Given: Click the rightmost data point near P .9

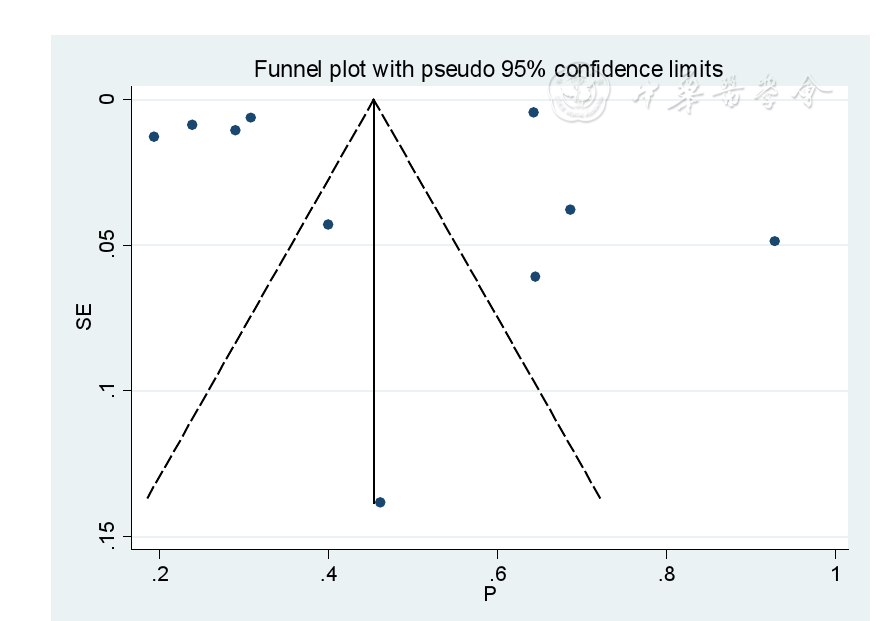Looking at the screenshot, I should pos(774,241).
